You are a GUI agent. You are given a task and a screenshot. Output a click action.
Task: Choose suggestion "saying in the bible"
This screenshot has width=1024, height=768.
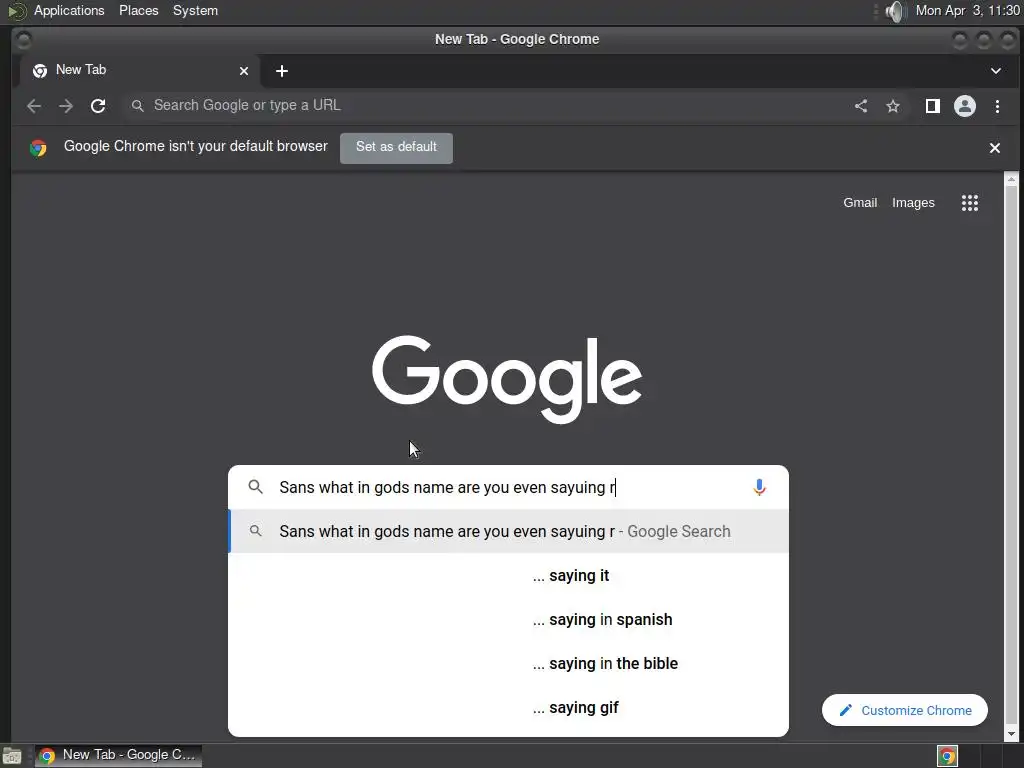[509, 664]
